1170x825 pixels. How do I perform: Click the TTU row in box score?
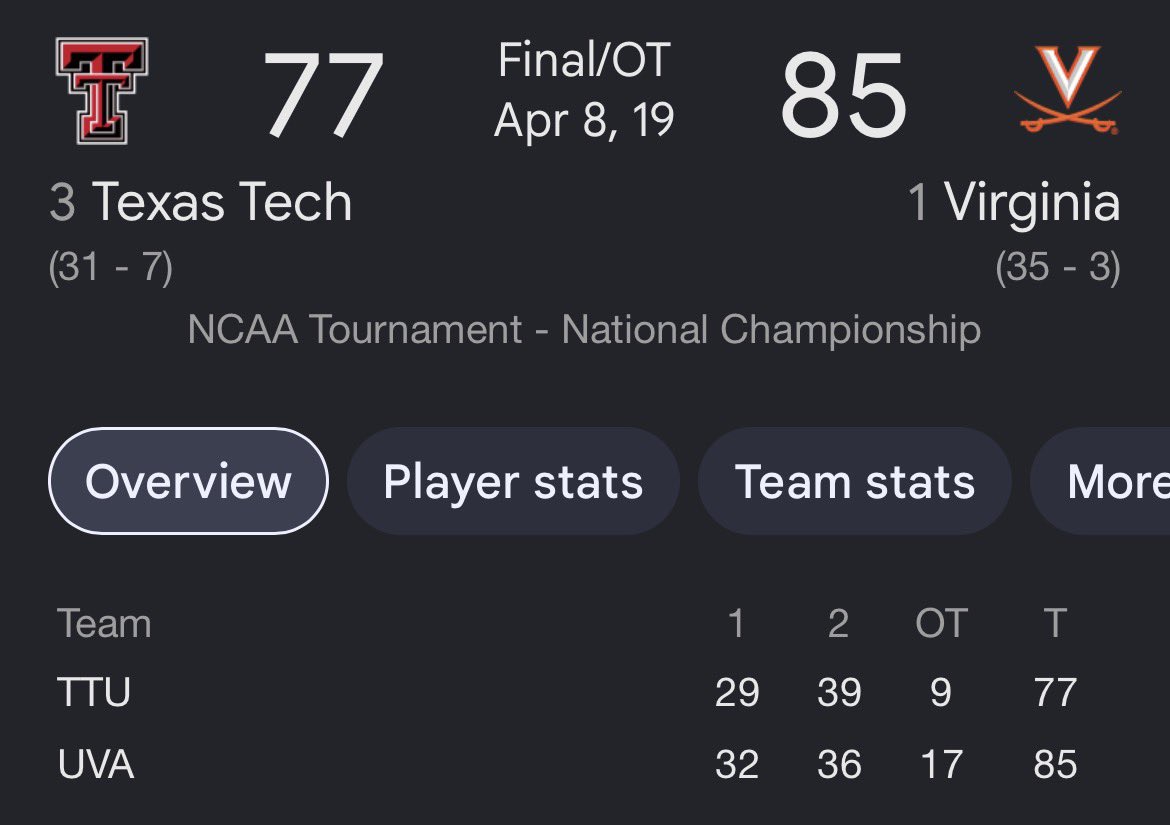[x=567, y=691]
